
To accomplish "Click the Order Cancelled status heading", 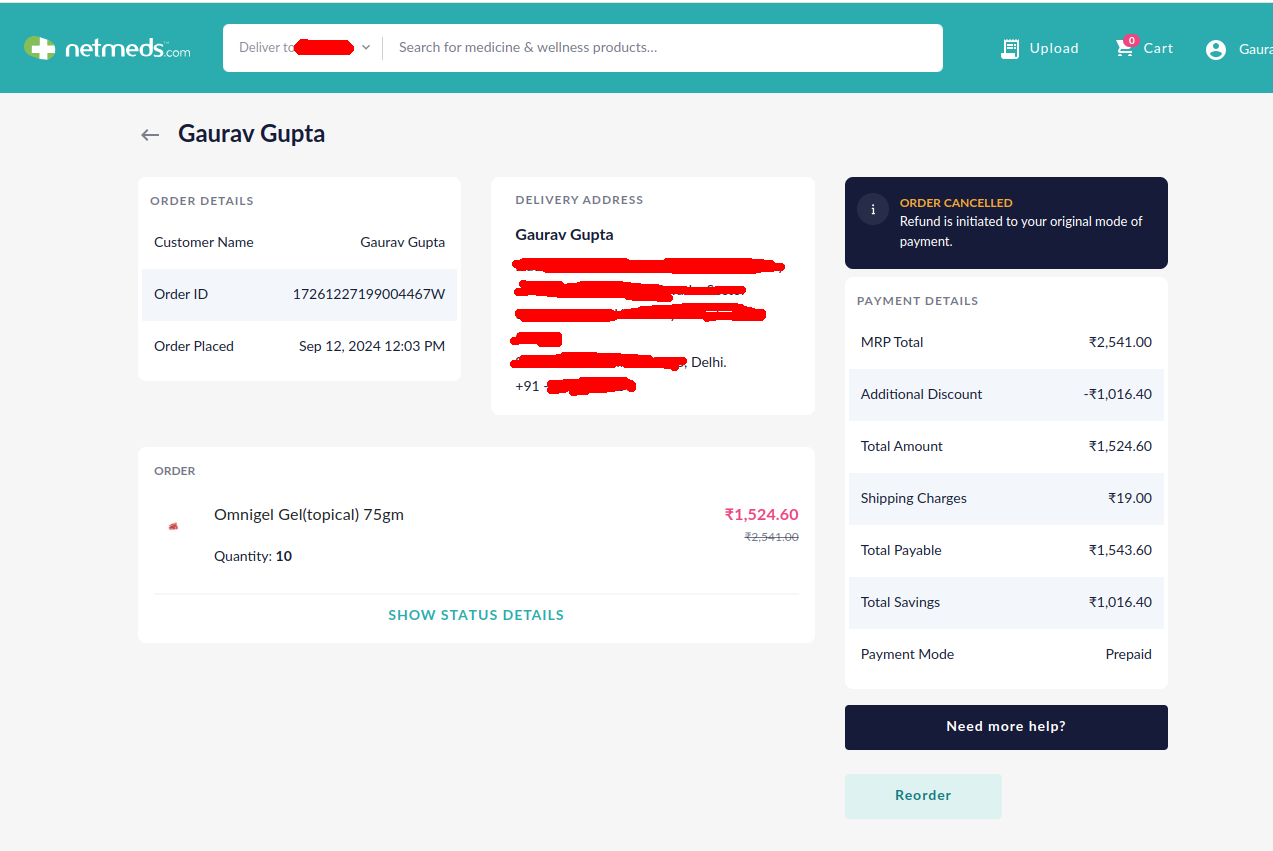I will 956,203.
